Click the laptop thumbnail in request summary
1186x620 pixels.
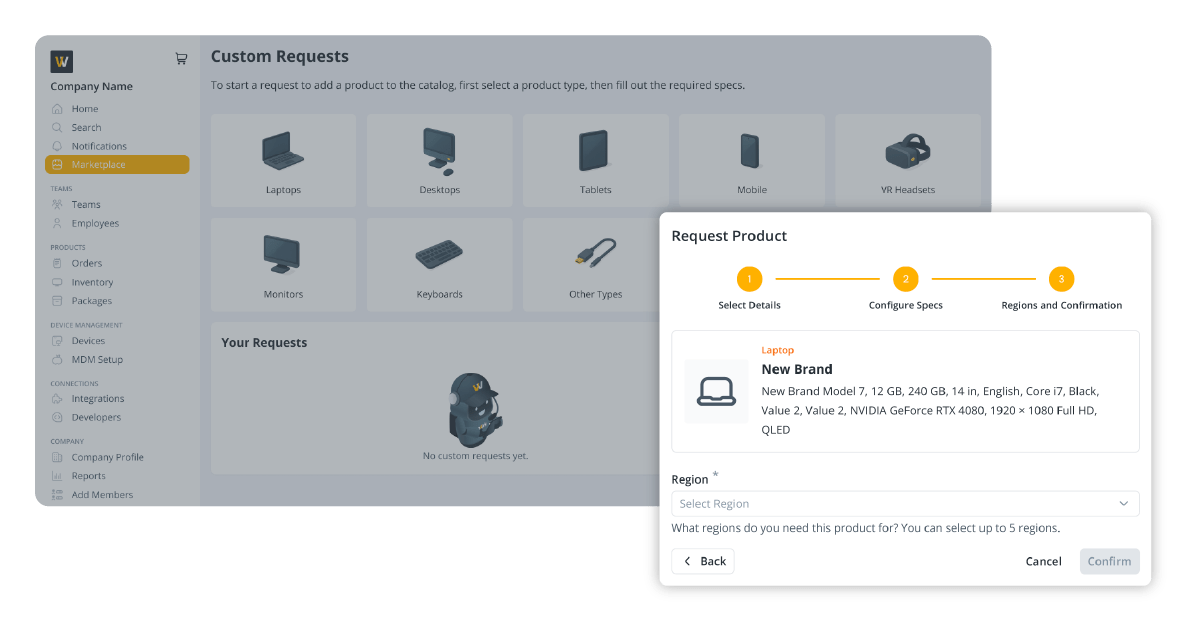pos(716,391)
